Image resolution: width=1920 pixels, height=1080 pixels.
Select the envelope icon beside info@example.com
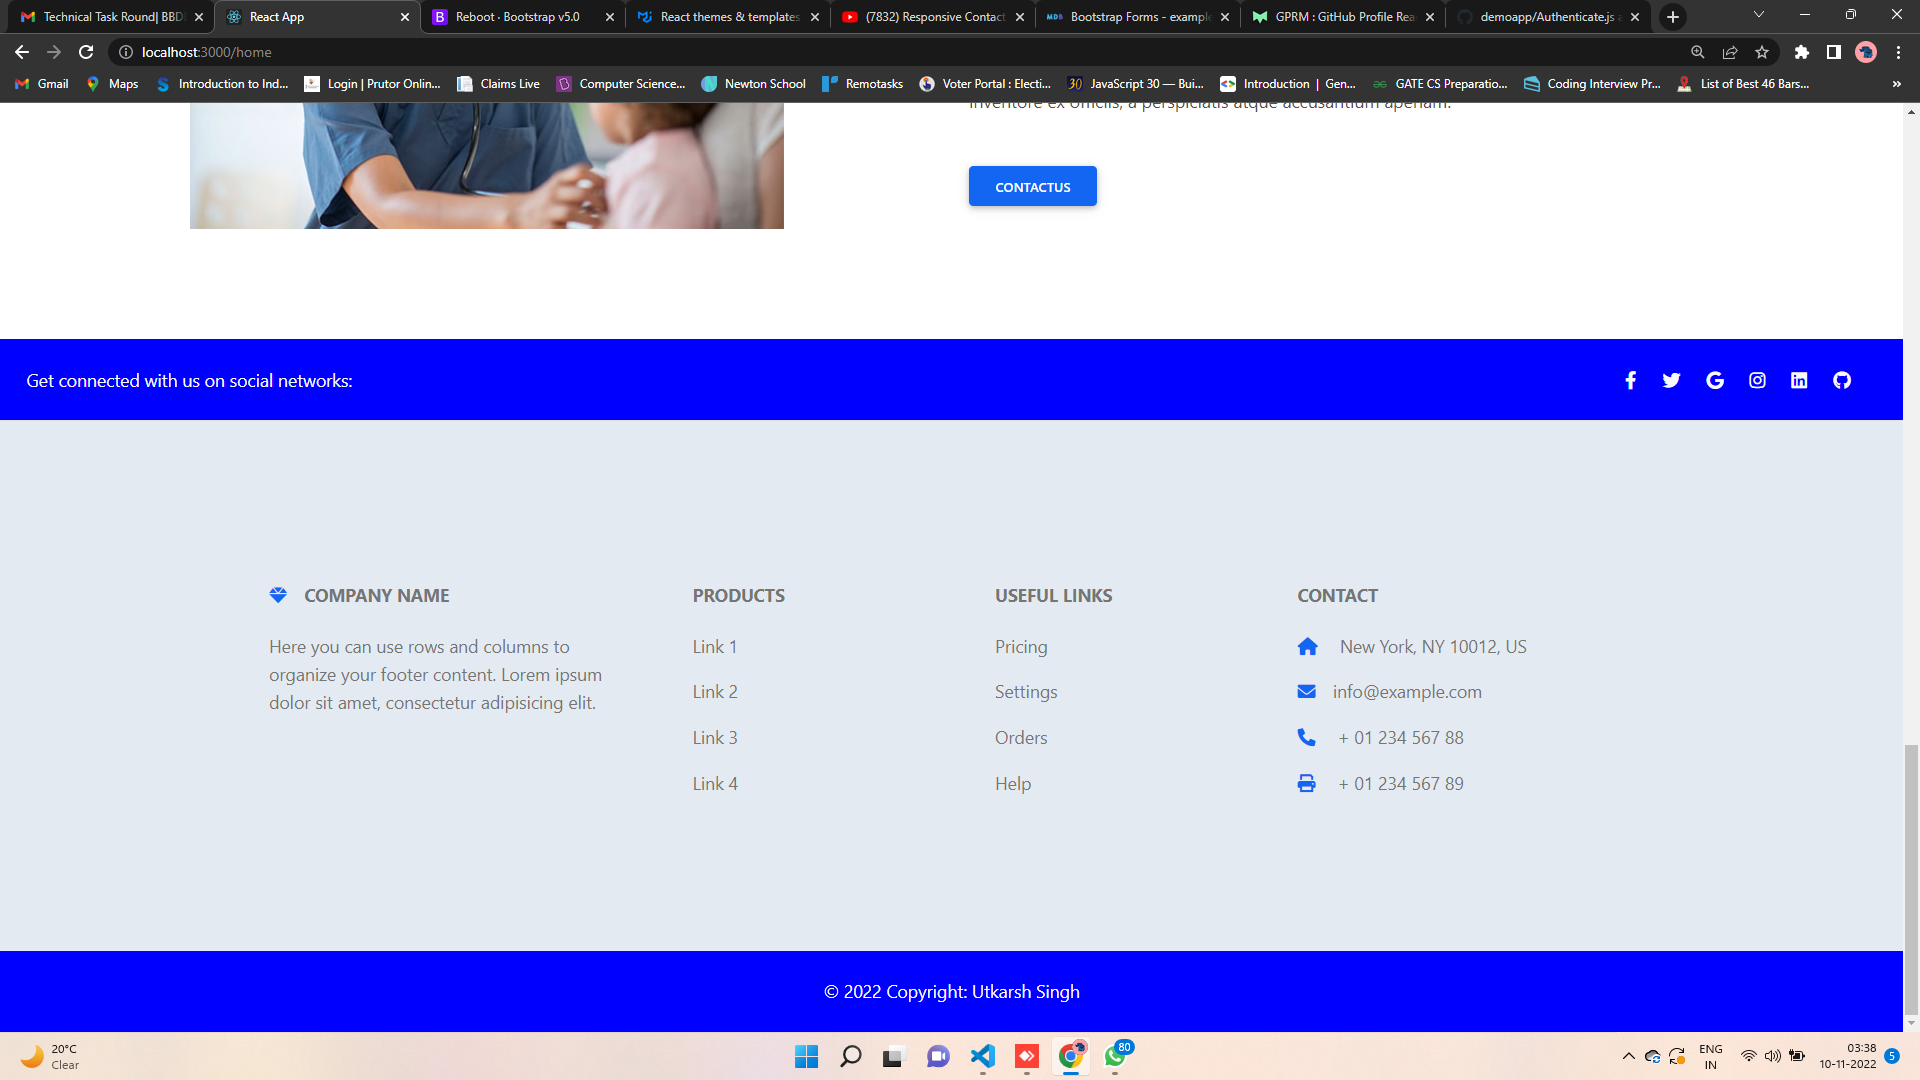click(x=1307, y=691)
